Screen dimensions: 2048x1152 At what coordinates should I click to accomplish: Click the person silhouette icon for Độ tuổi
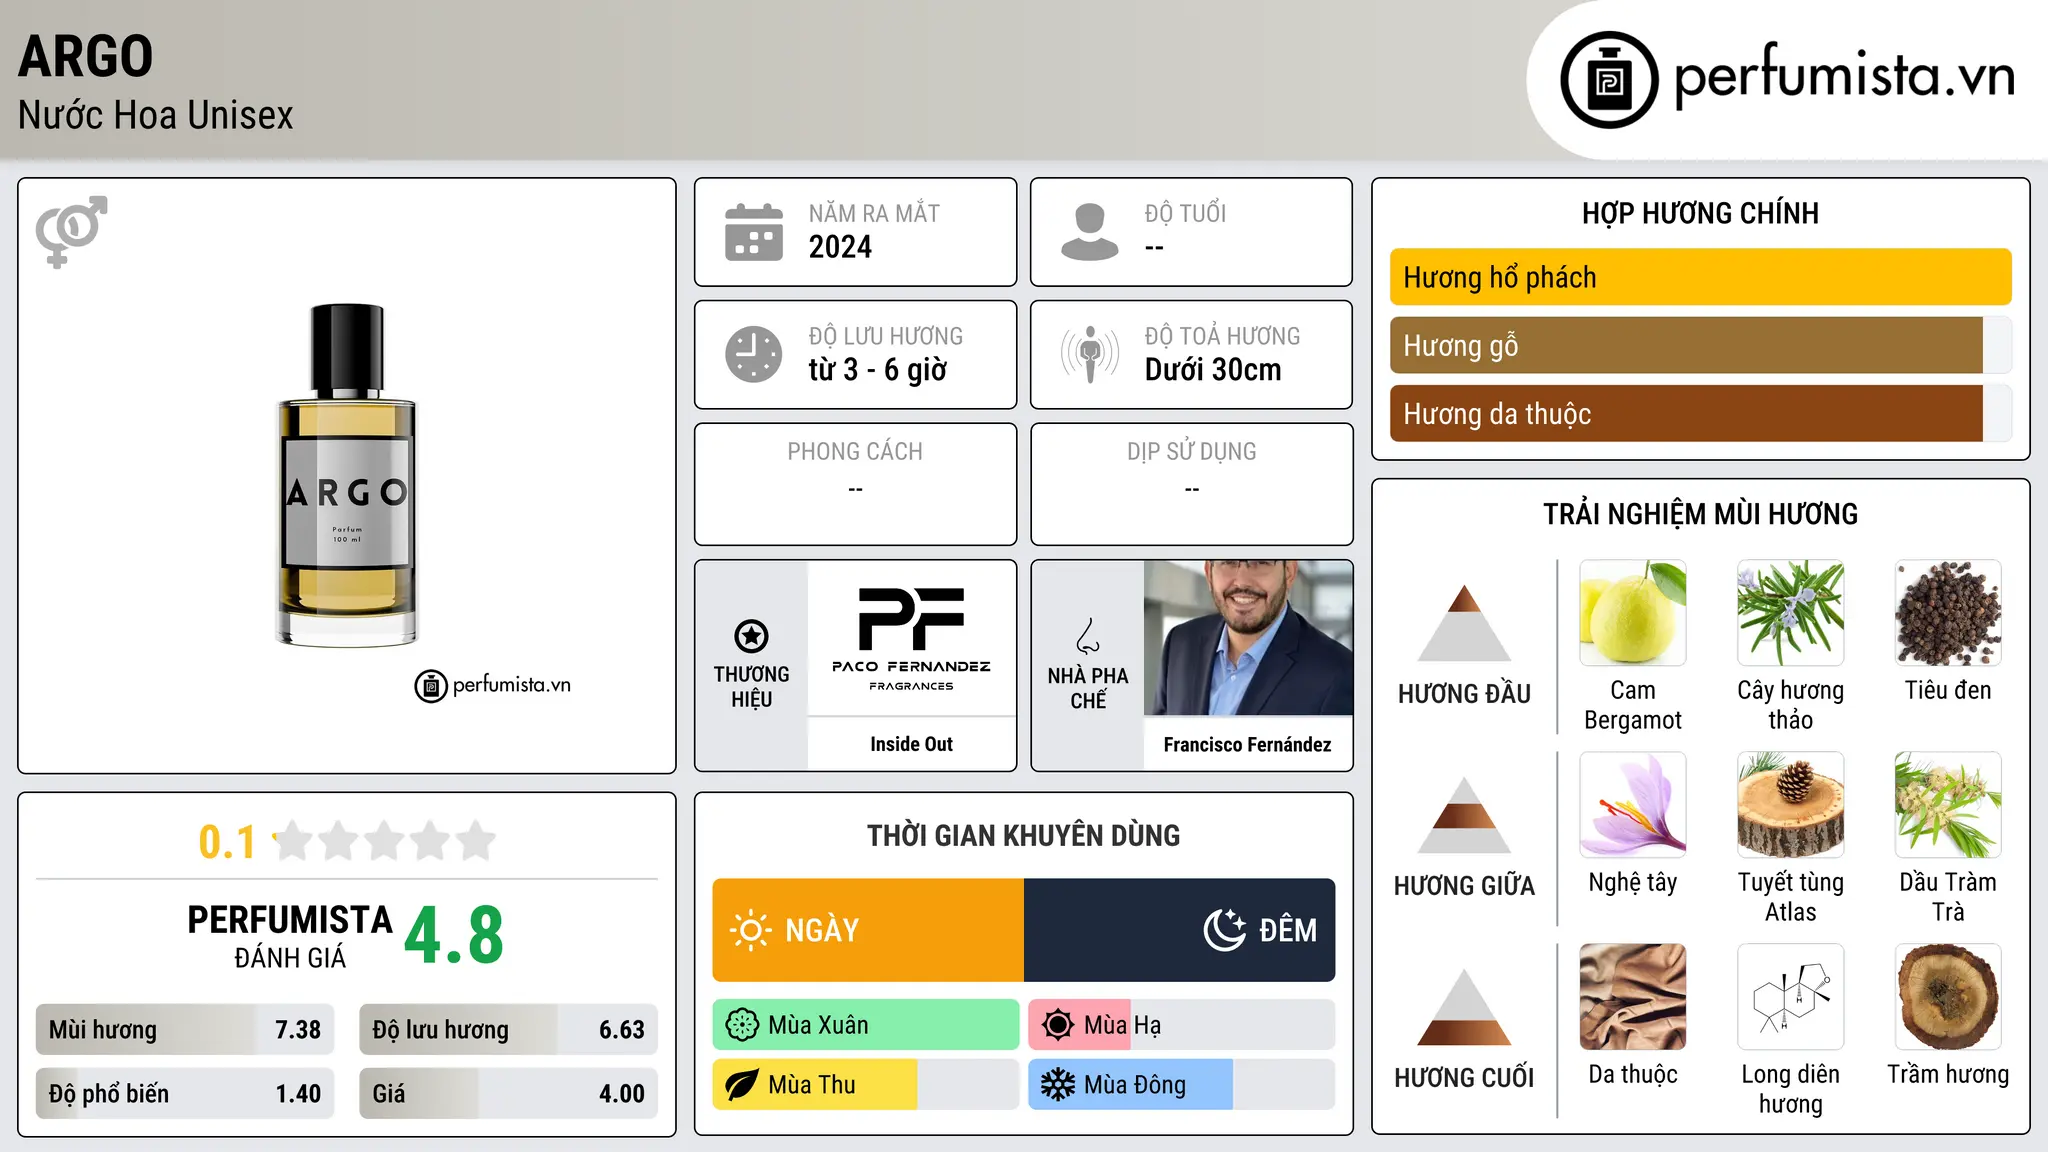tap(1089, 232)
